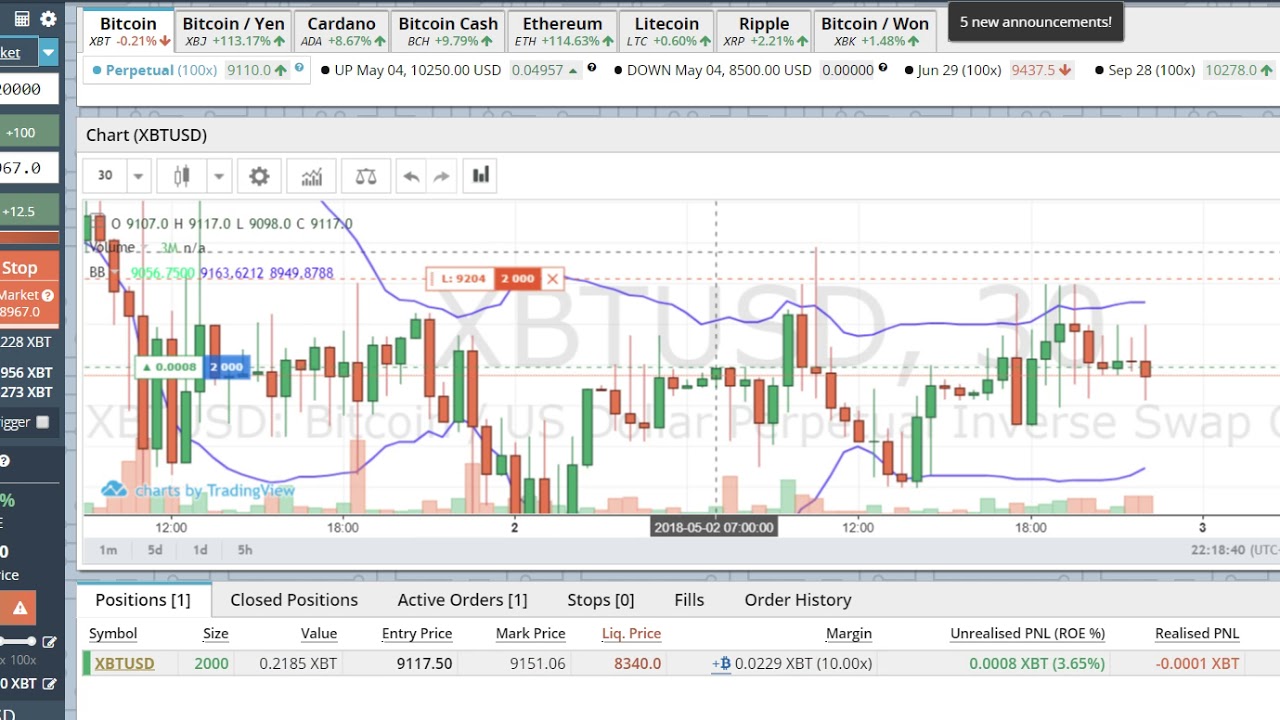Click the +12.5 price button
This screenshot has width=1280, height=720.
(29, 211)
